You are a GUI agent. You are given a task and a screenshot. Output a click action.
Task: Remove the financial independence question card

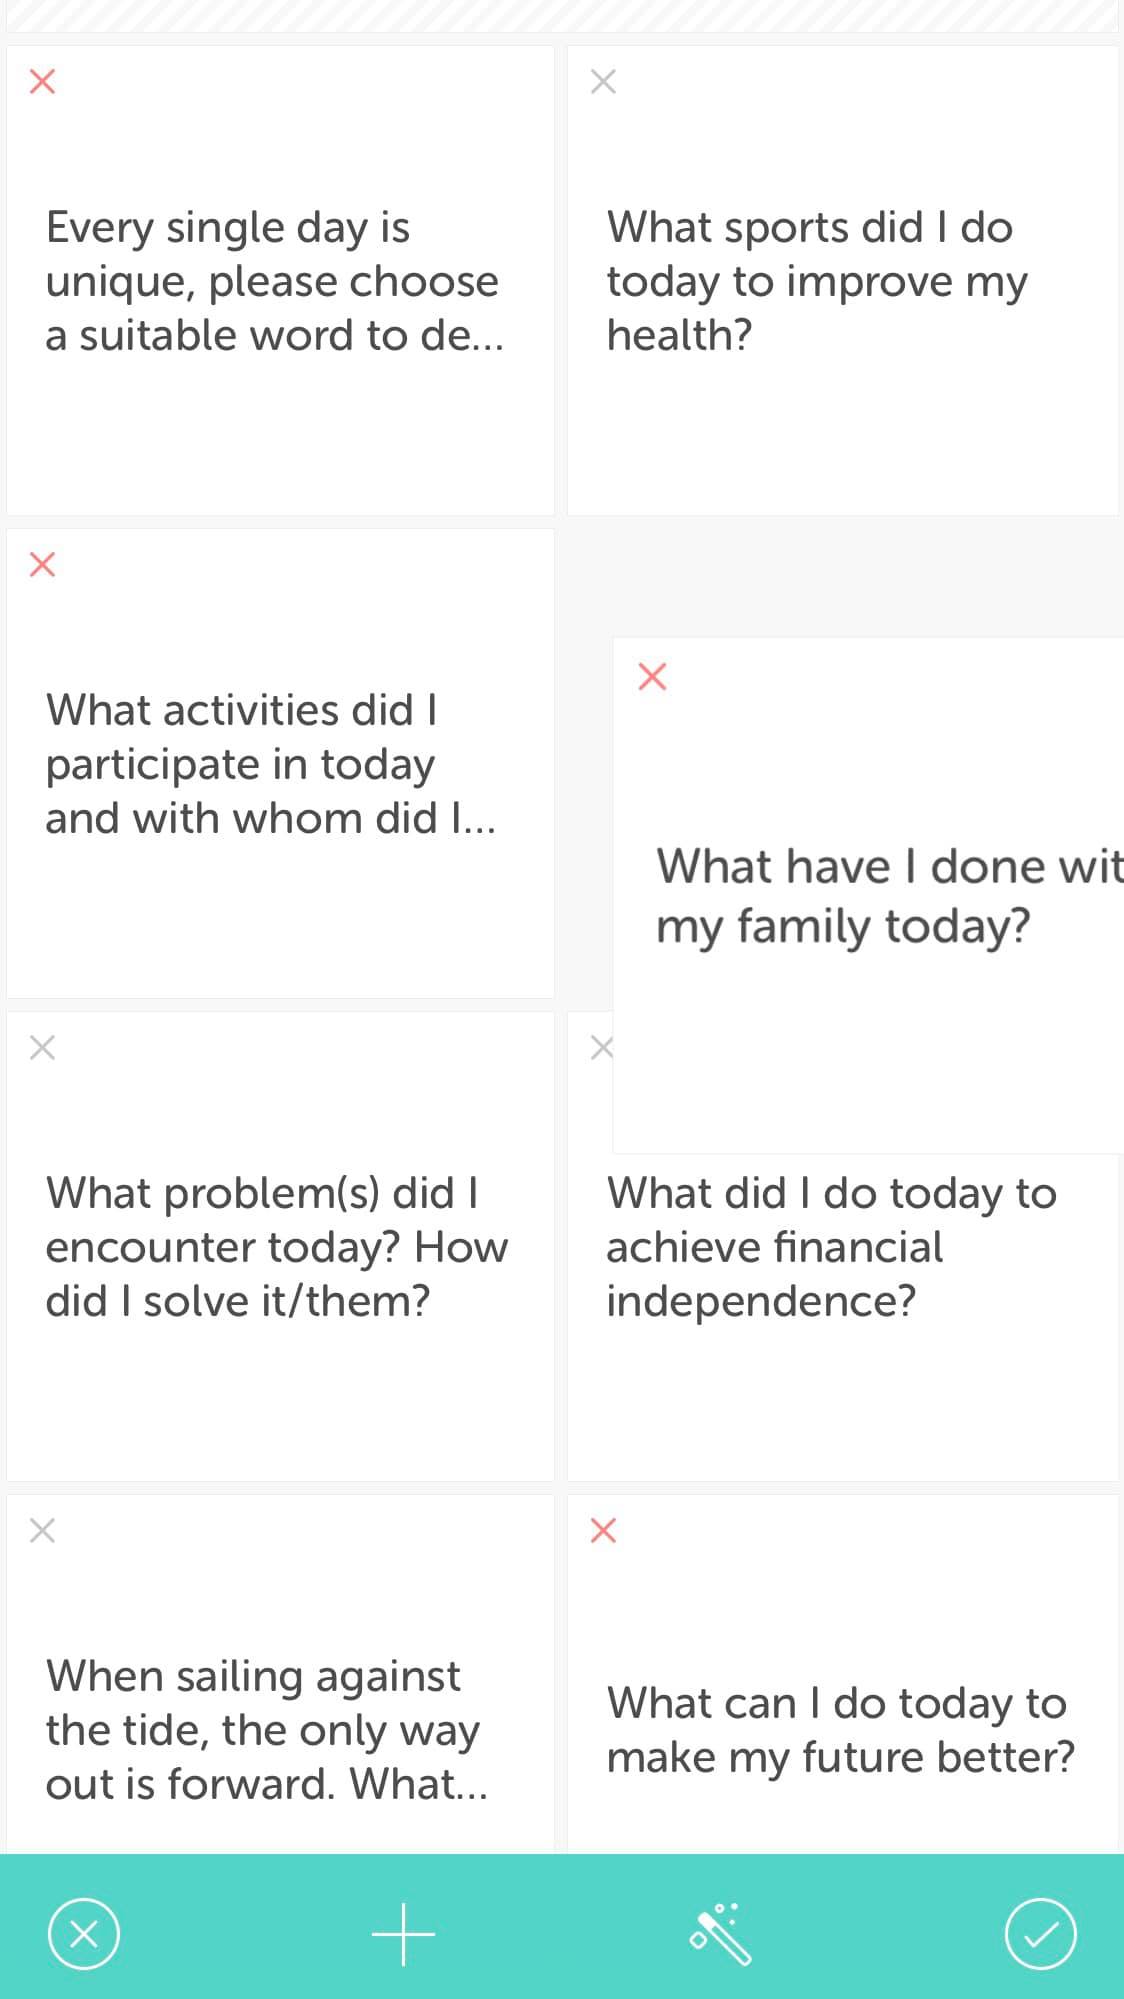[x=601, y=1047]
